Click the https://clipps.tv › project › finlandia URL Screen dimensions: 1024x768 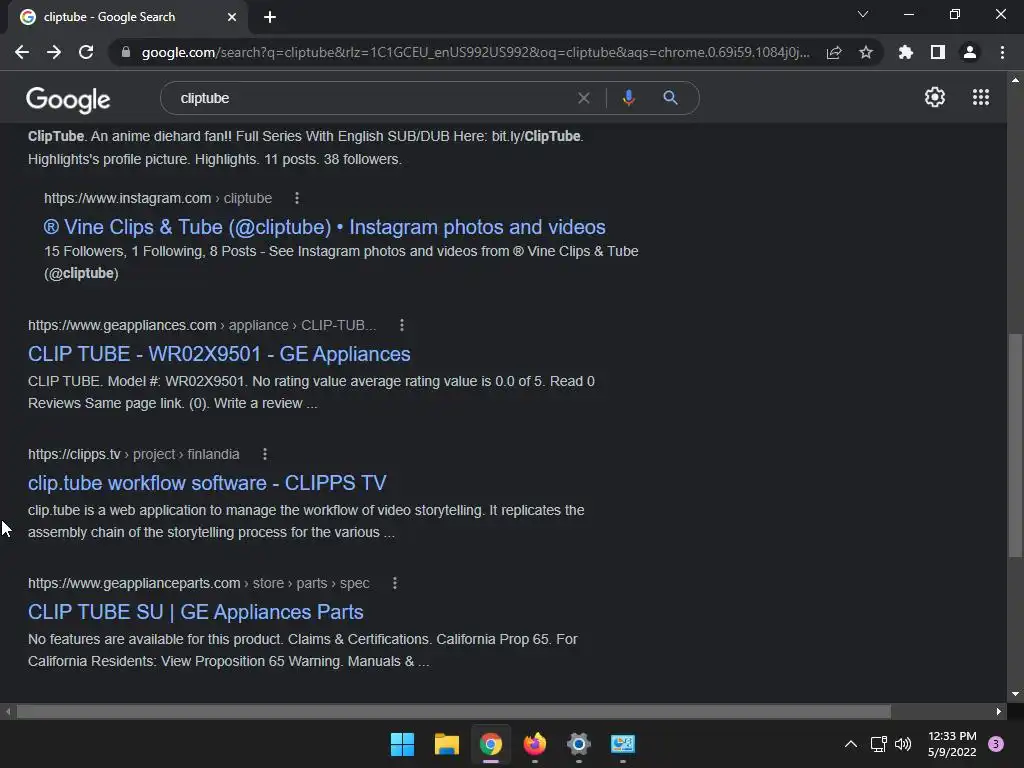(134, 454)
